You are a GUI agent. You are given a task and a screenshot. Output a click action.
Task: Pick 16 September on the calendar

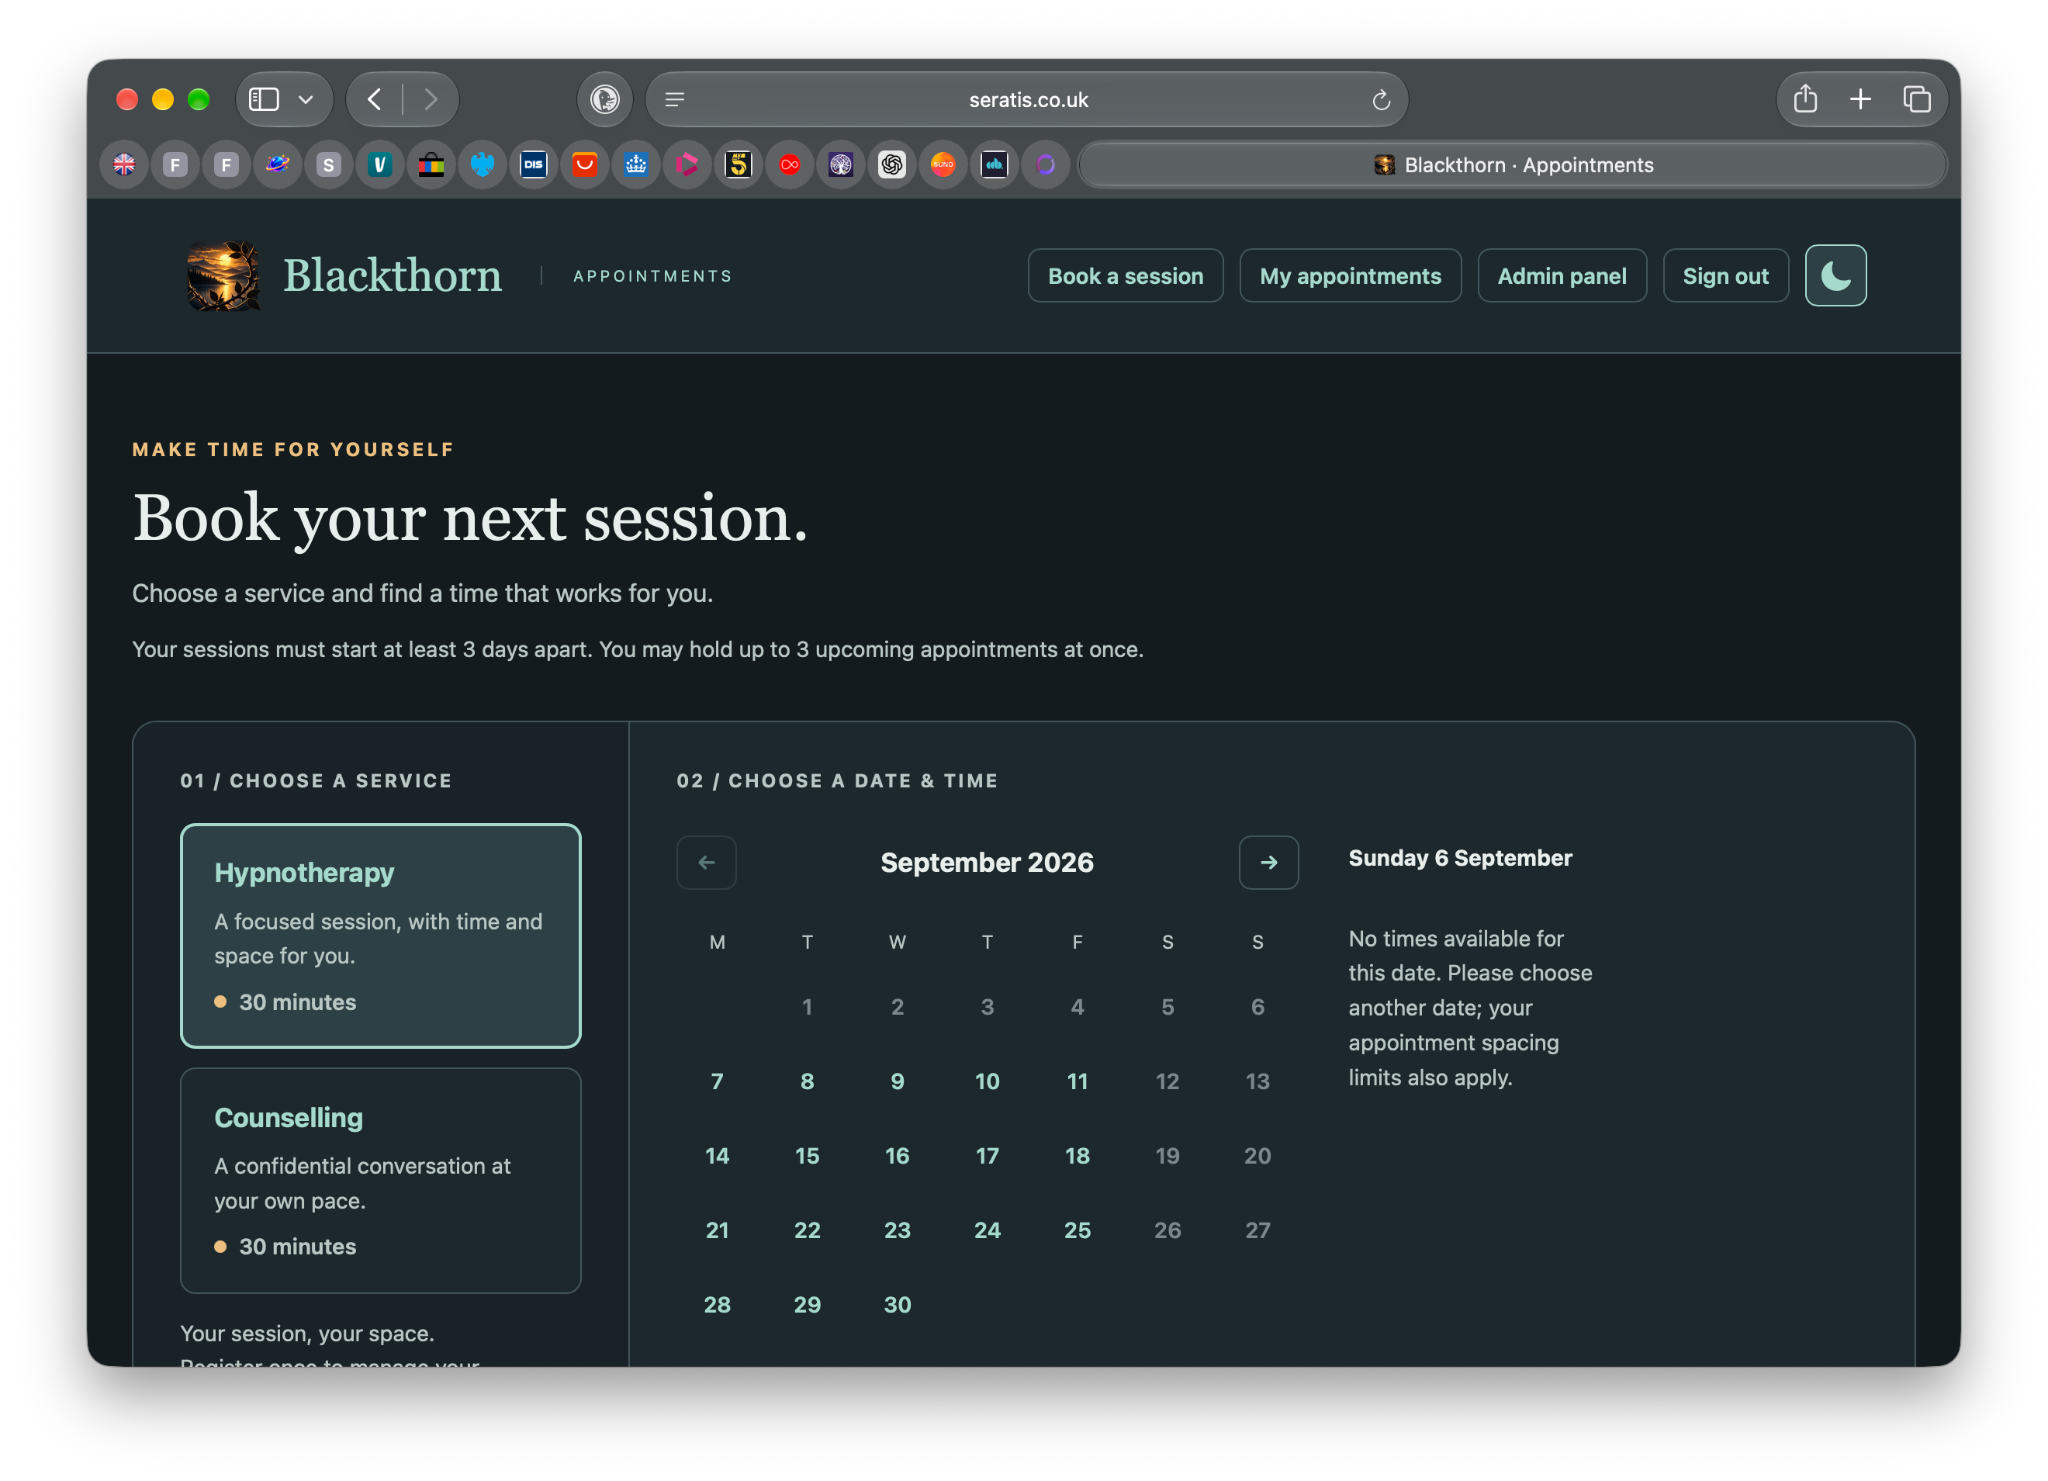click(x=897, y=1156)
